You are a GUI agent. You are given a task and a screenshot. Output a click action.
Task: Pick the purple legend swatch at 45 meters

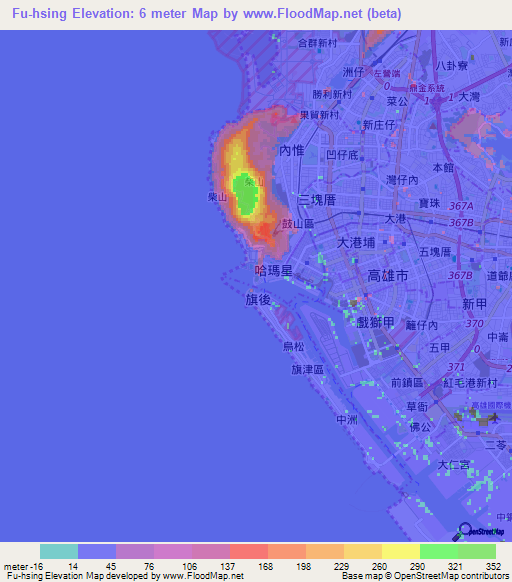(x=135, y=552)
